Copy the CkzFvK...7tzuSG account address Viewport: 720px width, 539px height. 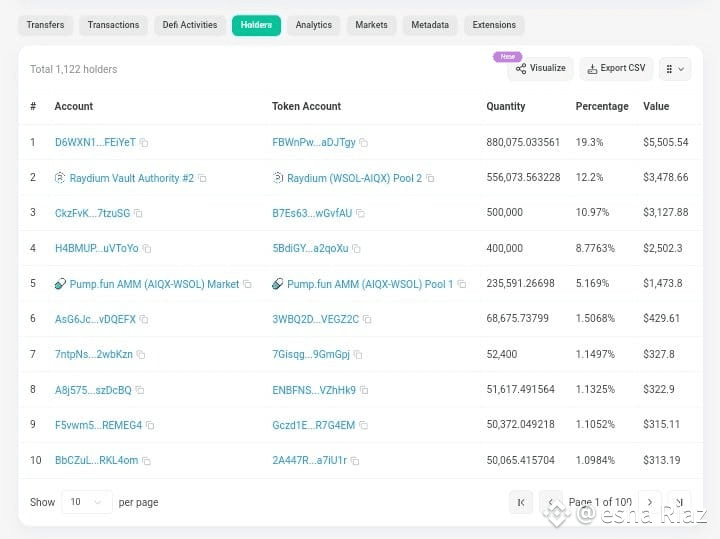[x=138, y=213]
